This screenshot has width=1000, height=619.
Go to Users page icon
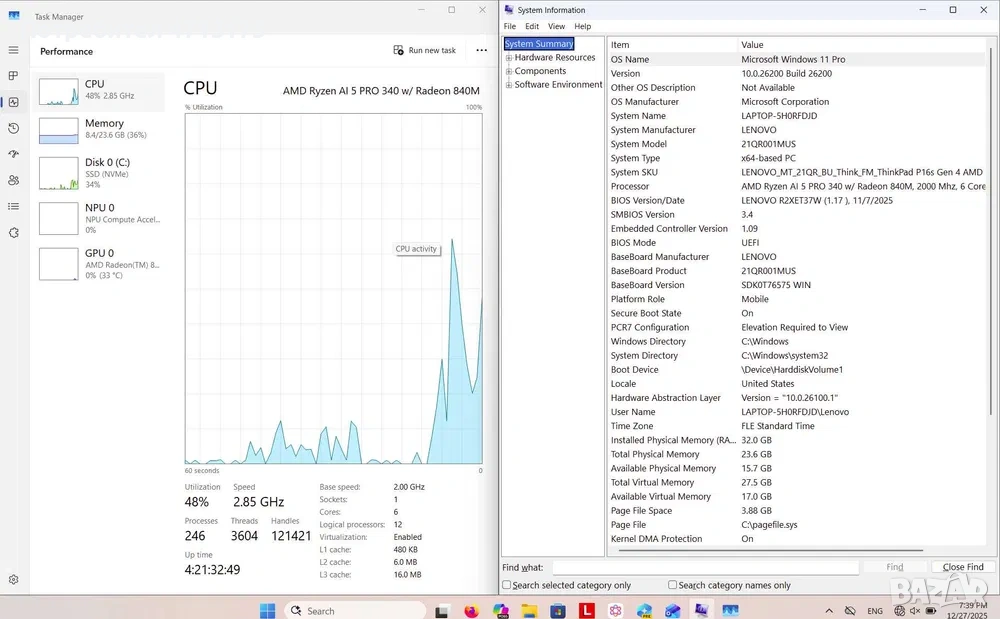pyautogui.click(x=13, y=180)
